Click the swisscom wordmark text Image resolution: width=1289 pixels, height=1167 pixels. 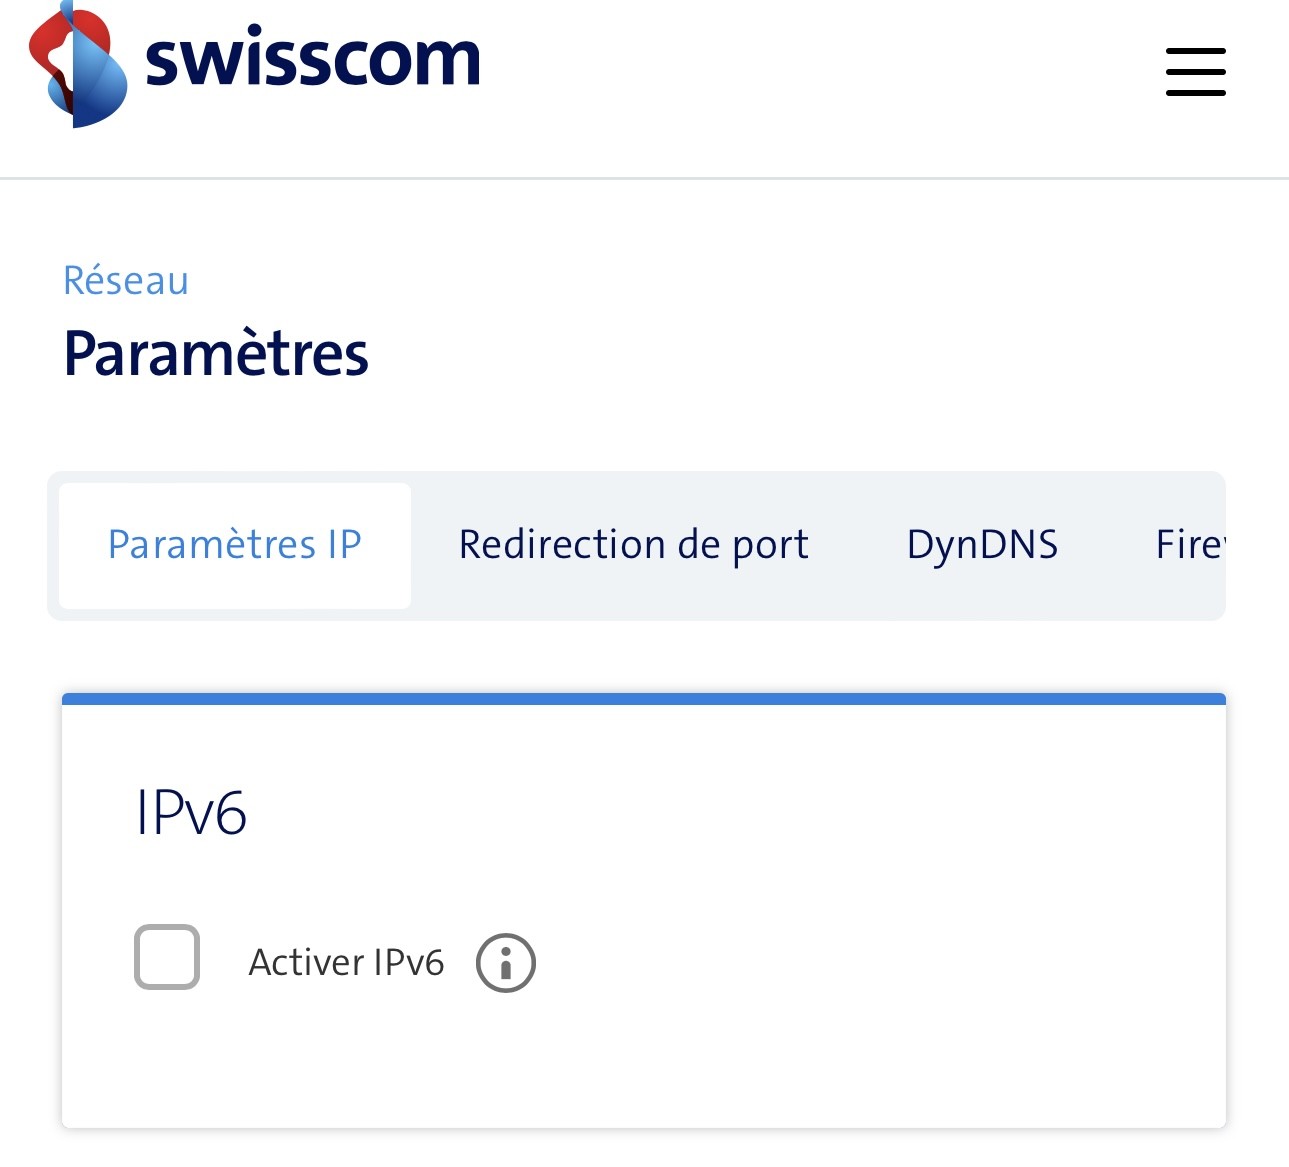(312, 60)
